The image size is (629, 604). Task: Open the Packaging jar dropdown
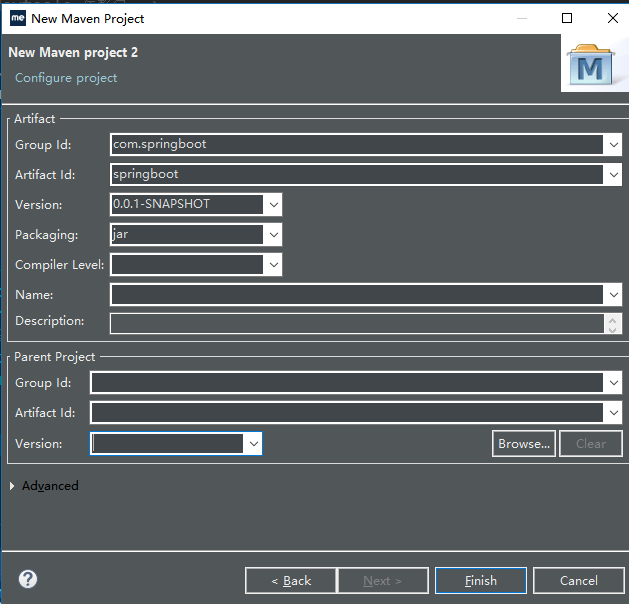[273, 235]
